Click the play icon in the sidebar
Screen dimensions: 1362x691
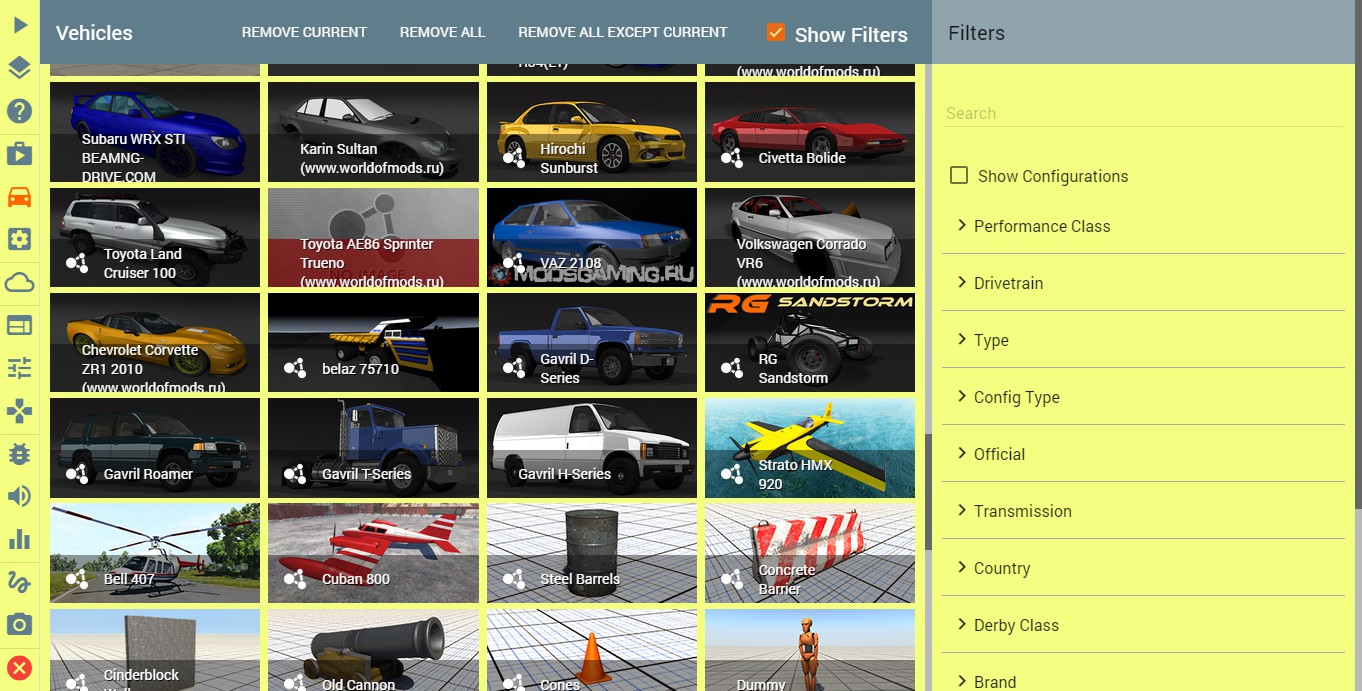coord(20,25)
